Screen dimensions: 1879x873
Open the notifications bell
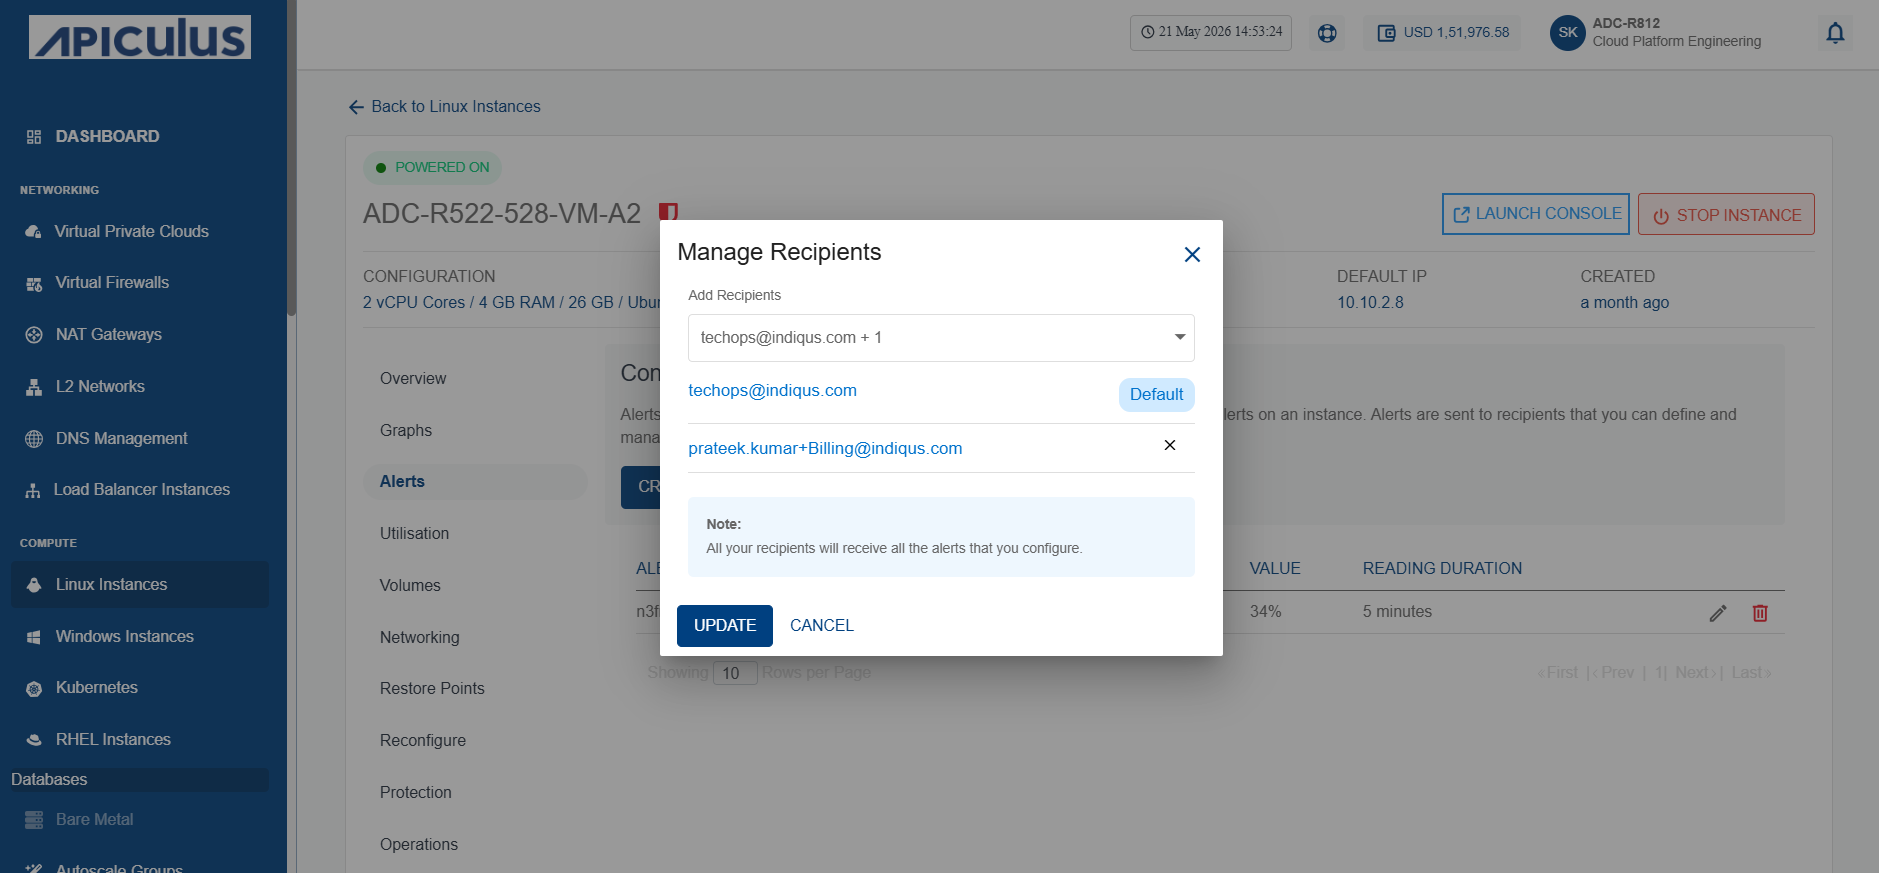tap(1835, 33)
